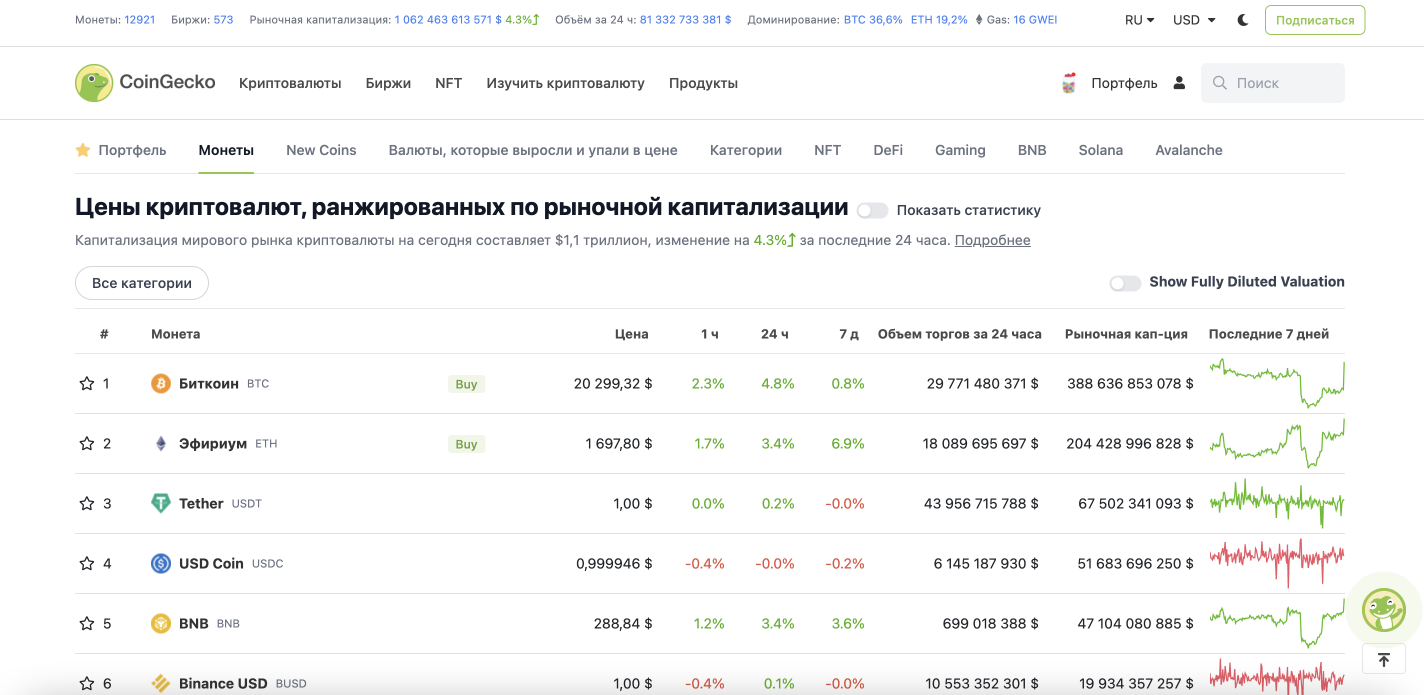Click the Подписаться button

(1315, 20)
